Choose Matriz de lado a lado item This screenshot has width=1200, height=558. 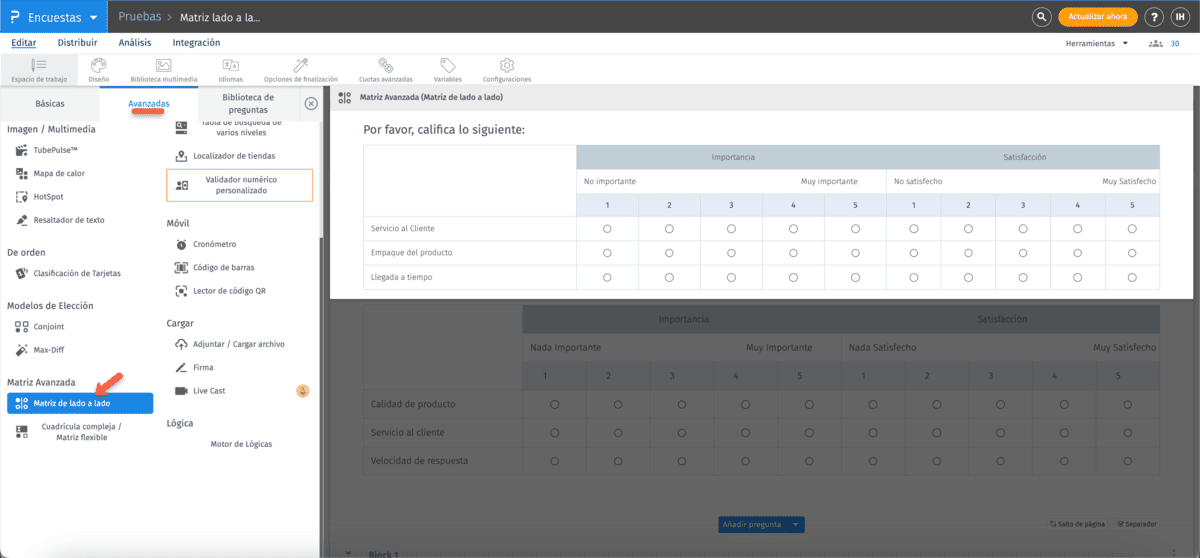(x=79, y=403)
